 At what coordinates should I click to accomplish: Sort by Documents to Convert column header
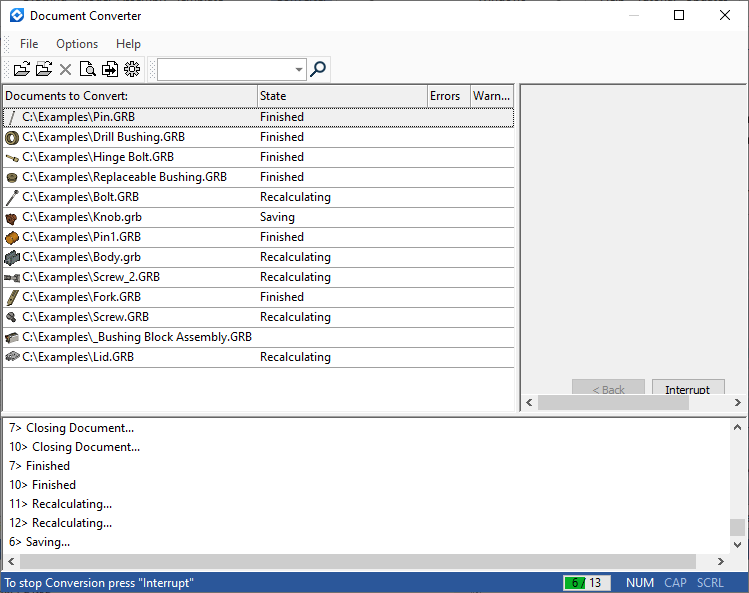point(130,96)
